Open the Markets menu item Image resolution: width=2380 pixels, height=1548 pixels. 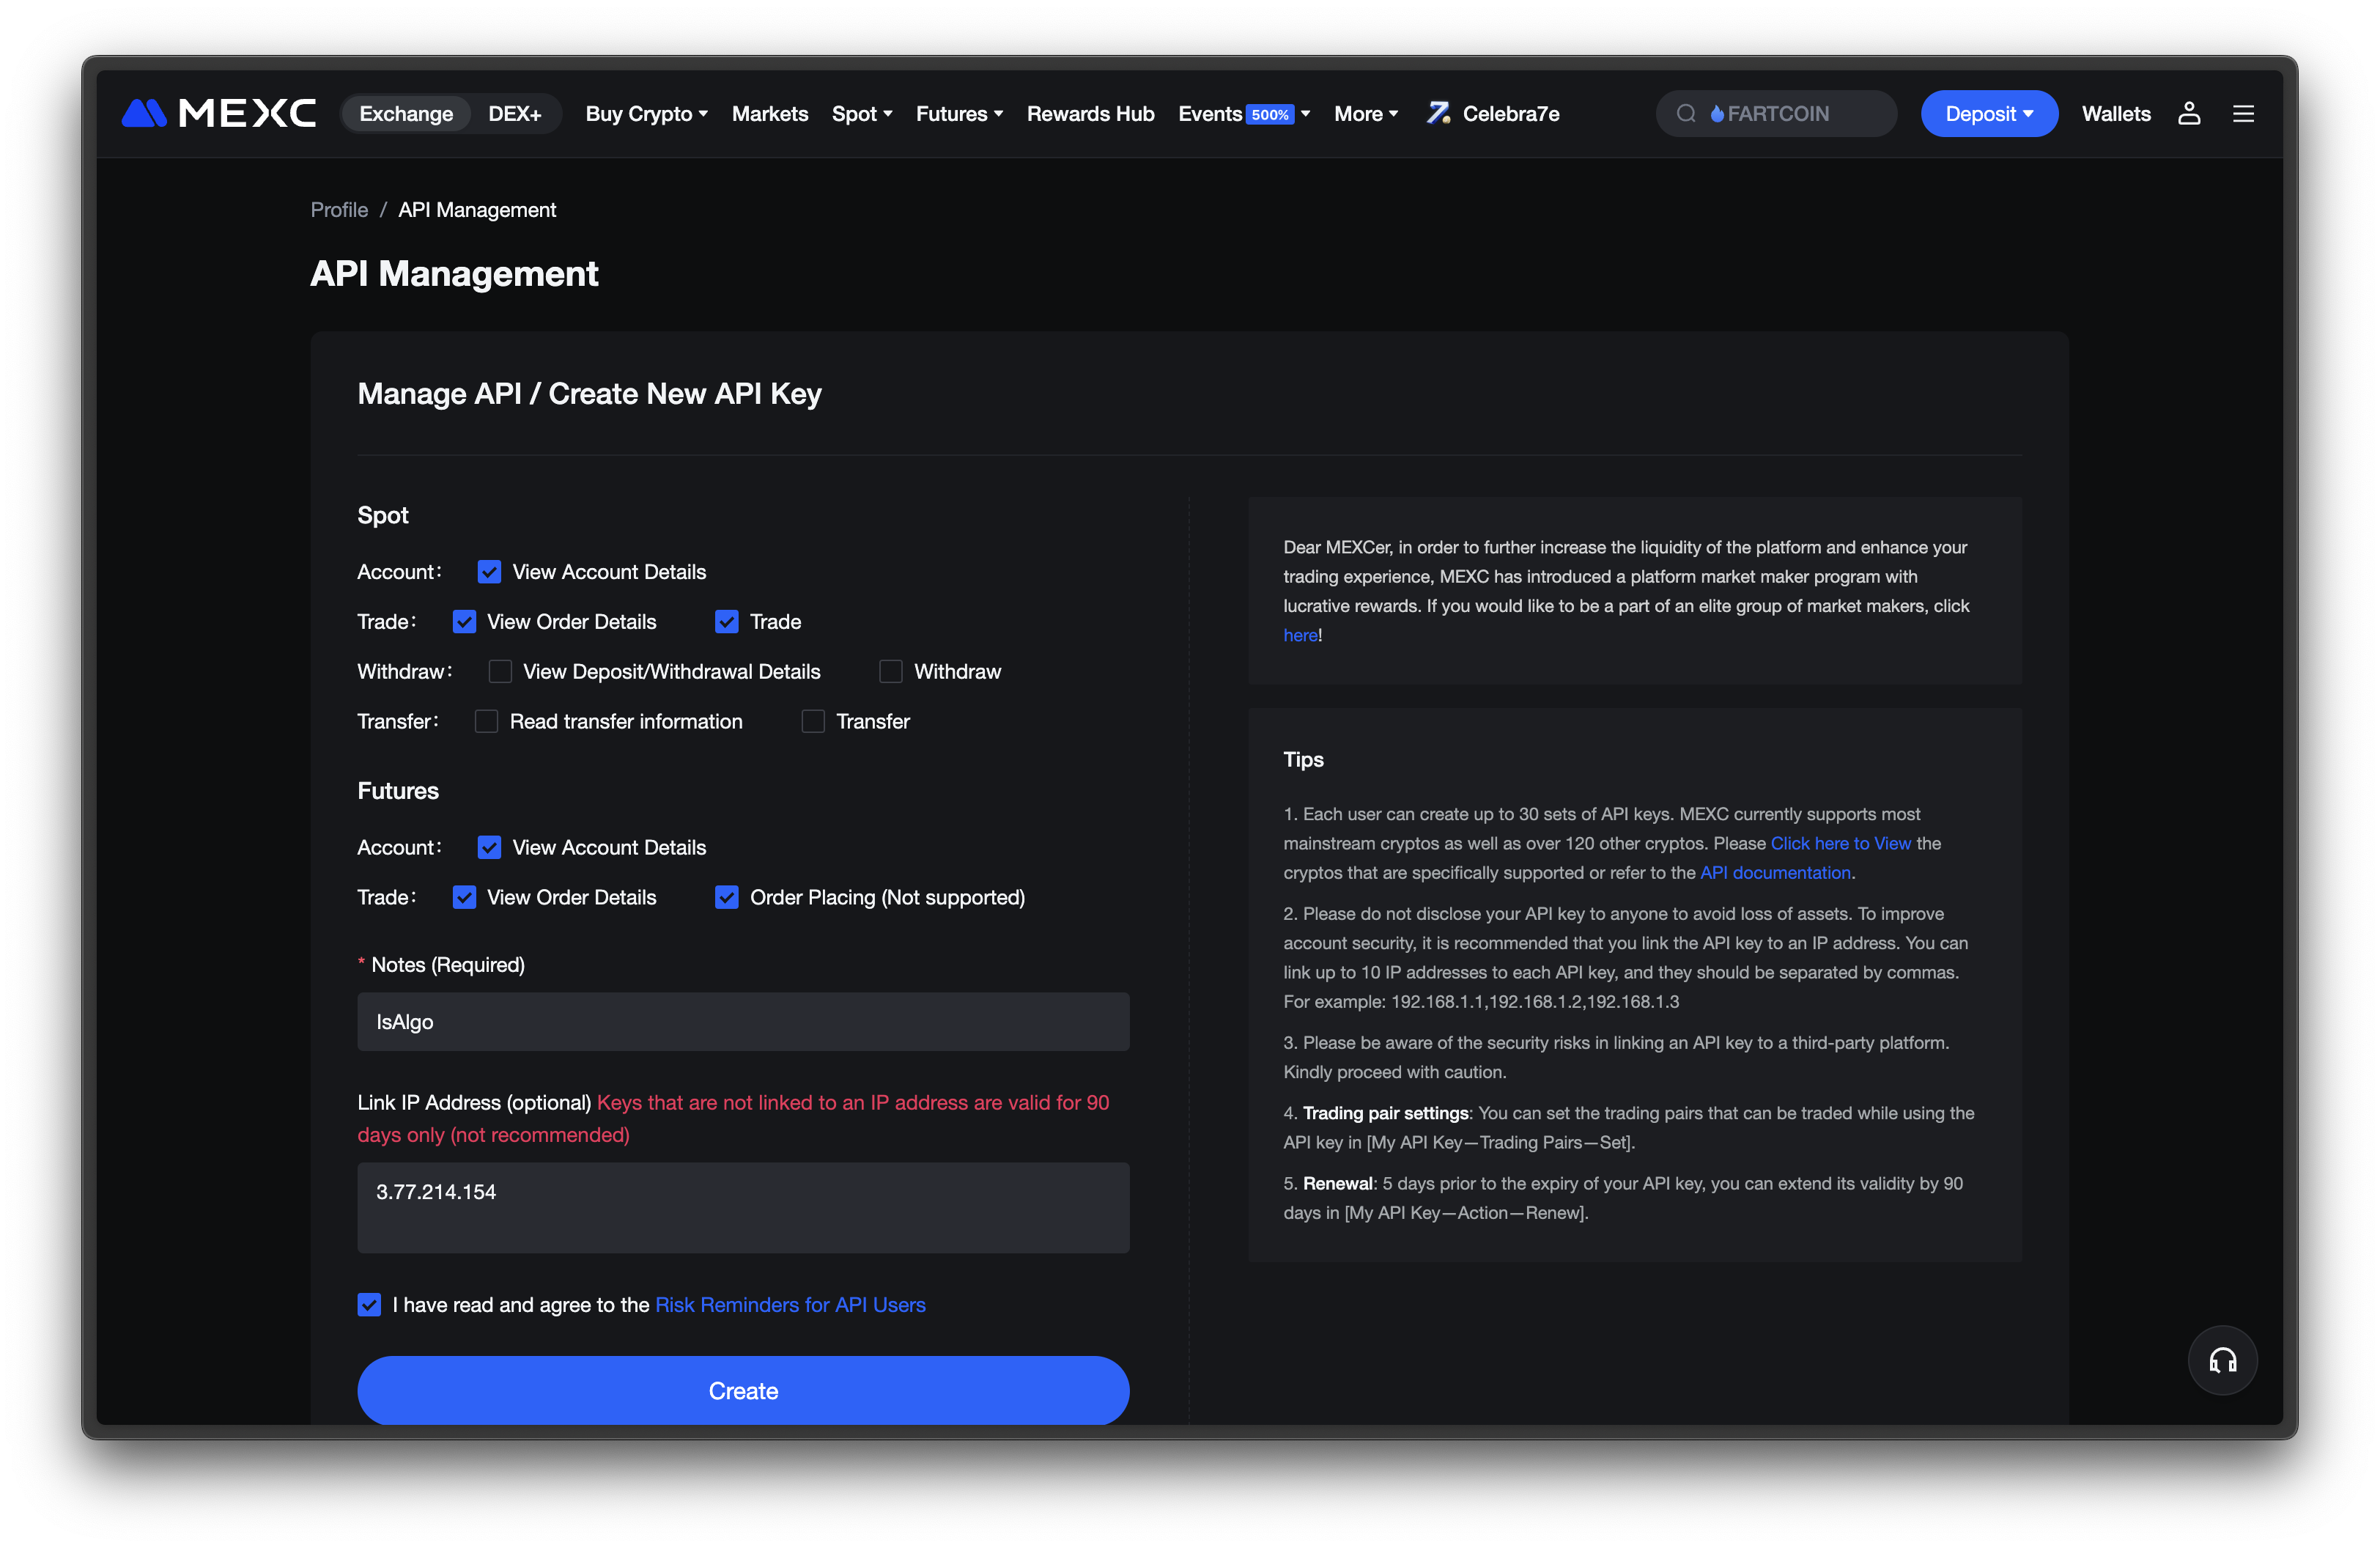tap(769, 114)
